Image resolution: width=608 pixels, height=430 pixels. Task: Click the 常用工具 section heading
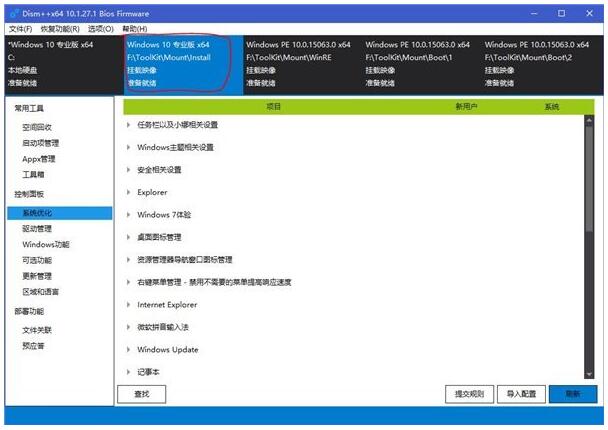point(29,109)
